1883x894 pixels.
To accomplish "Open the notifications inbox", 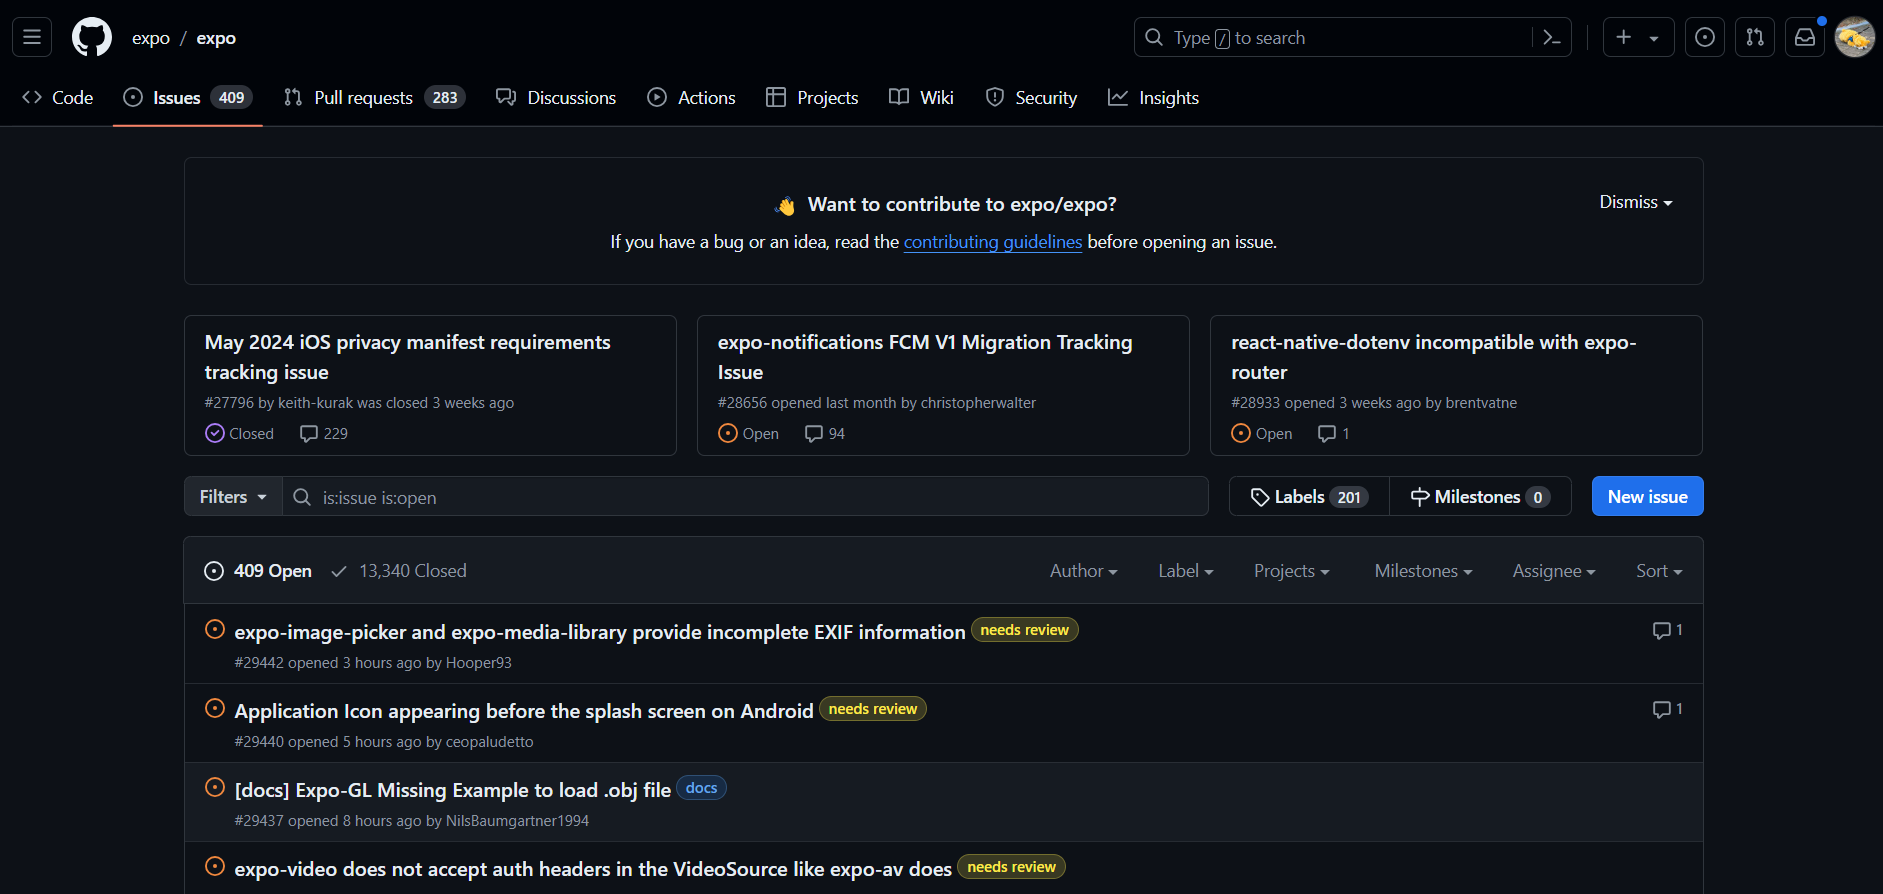I will (x=1805, y=37).
